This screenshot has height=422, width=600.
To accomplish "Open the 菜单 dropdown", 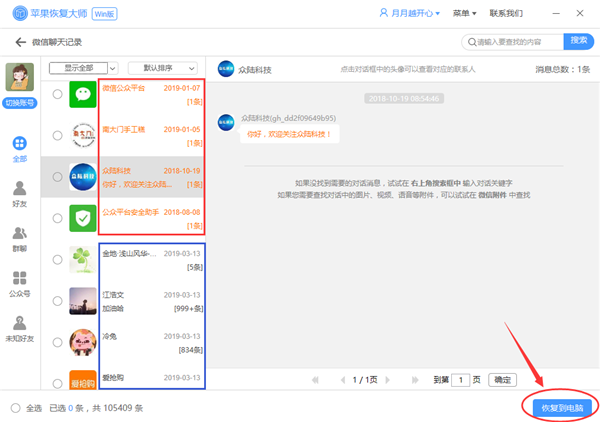I will pyautogui.click(x=465, y=13).
